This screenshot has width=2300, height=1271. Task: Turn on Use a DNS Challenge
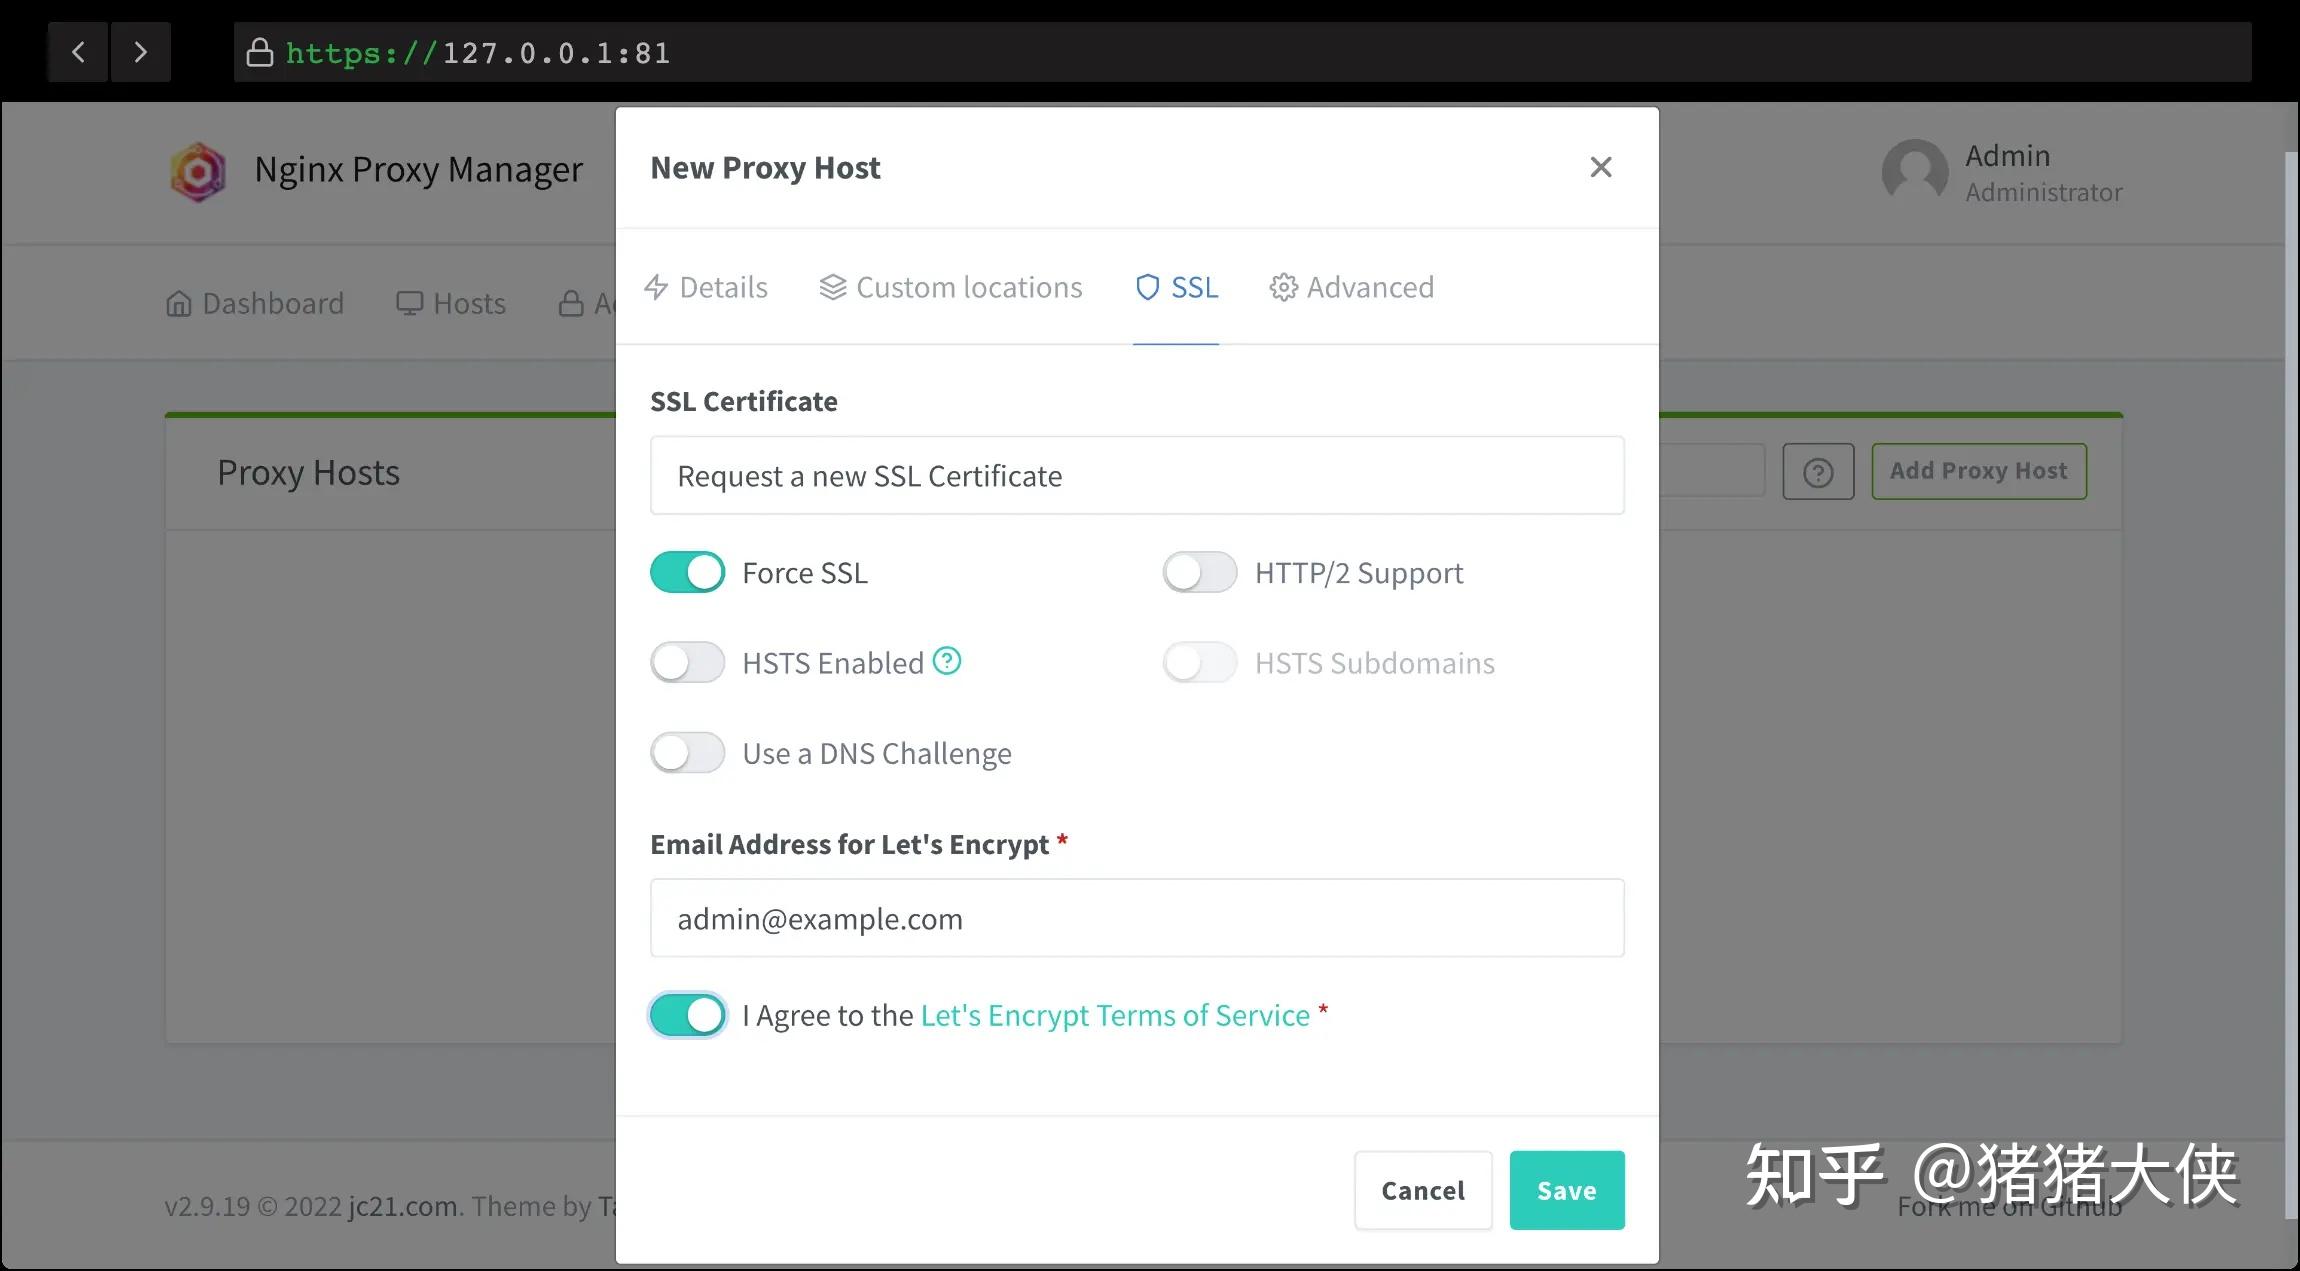(687, 752)
